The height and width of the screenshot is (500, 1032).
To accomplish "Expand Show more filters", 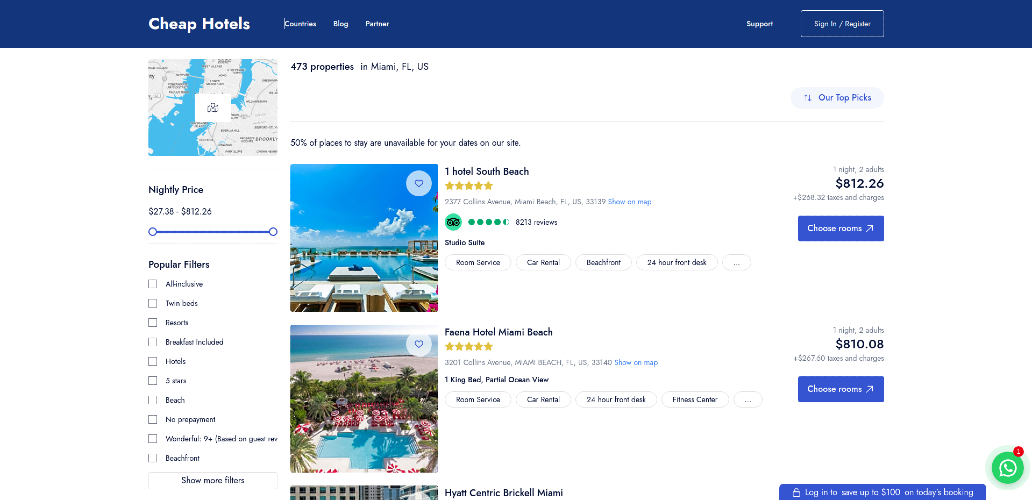I will pyautogui.click(x=213, y=480).
